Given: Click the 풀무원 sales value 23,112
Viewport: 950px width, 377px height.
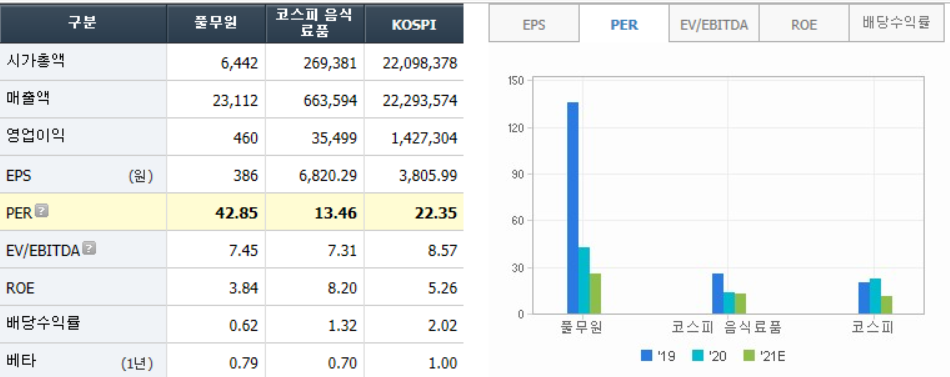Looking at the screenshot, I should pyautogui.click(x=236, y=101).
